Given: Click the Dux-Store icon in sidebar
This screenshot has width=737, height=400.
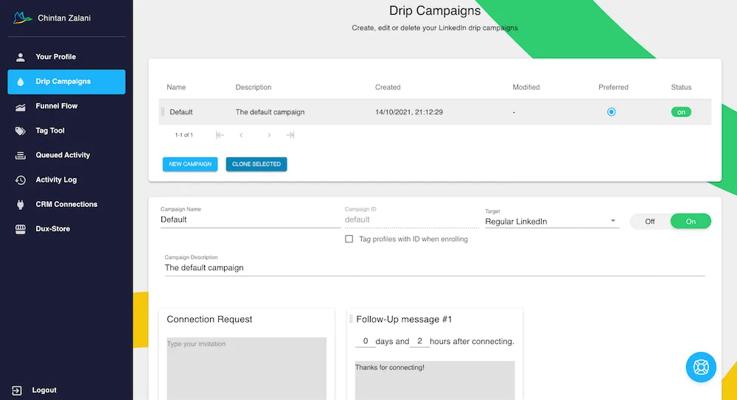Looking at the screenshot, I should pos(20,229).
